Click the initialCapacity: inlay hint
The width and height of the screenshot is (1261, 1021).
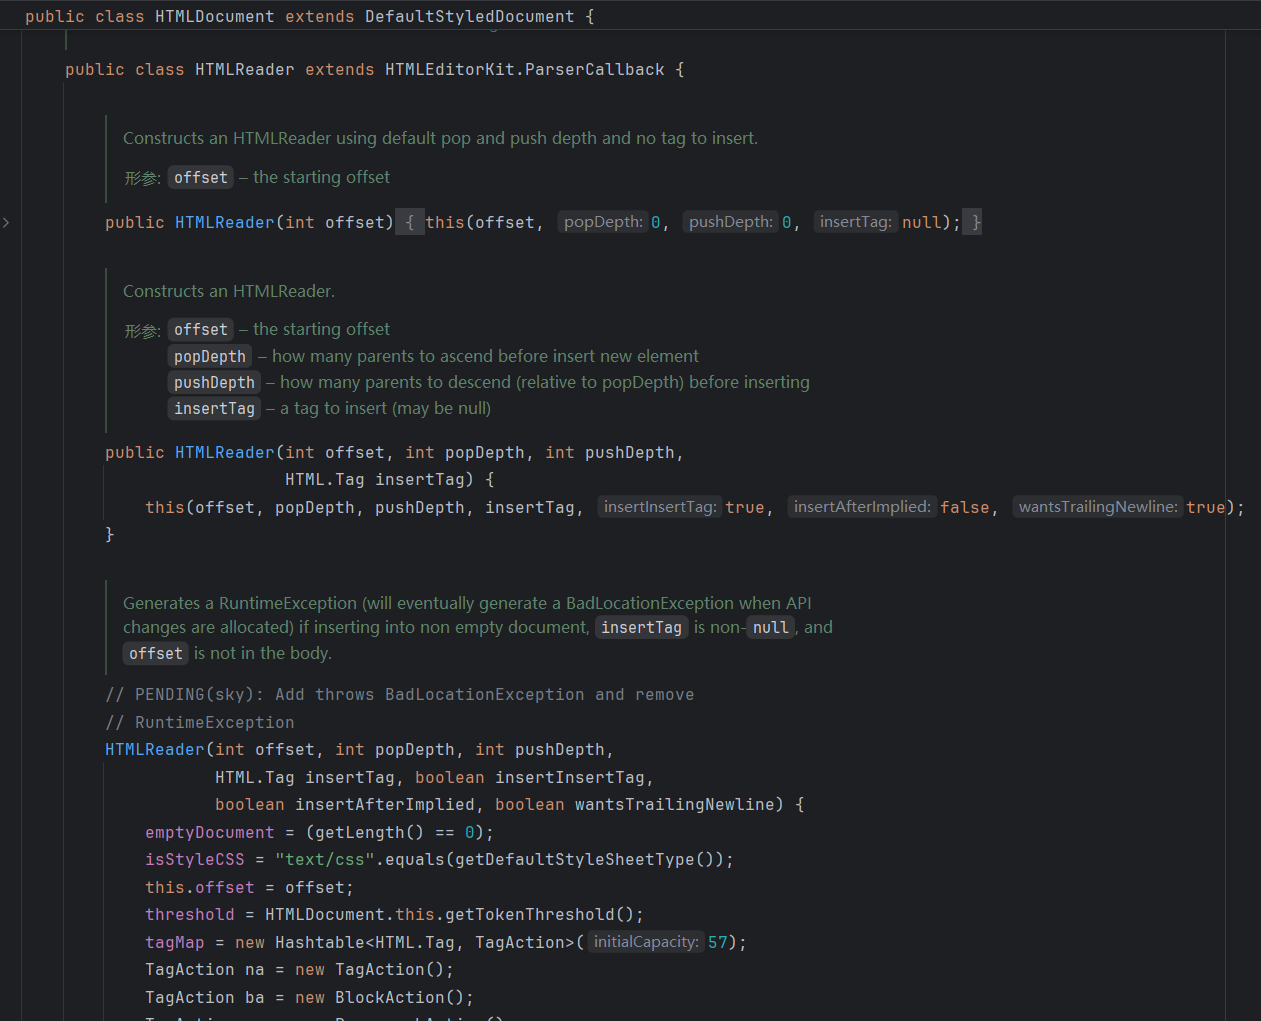point(646,942)
